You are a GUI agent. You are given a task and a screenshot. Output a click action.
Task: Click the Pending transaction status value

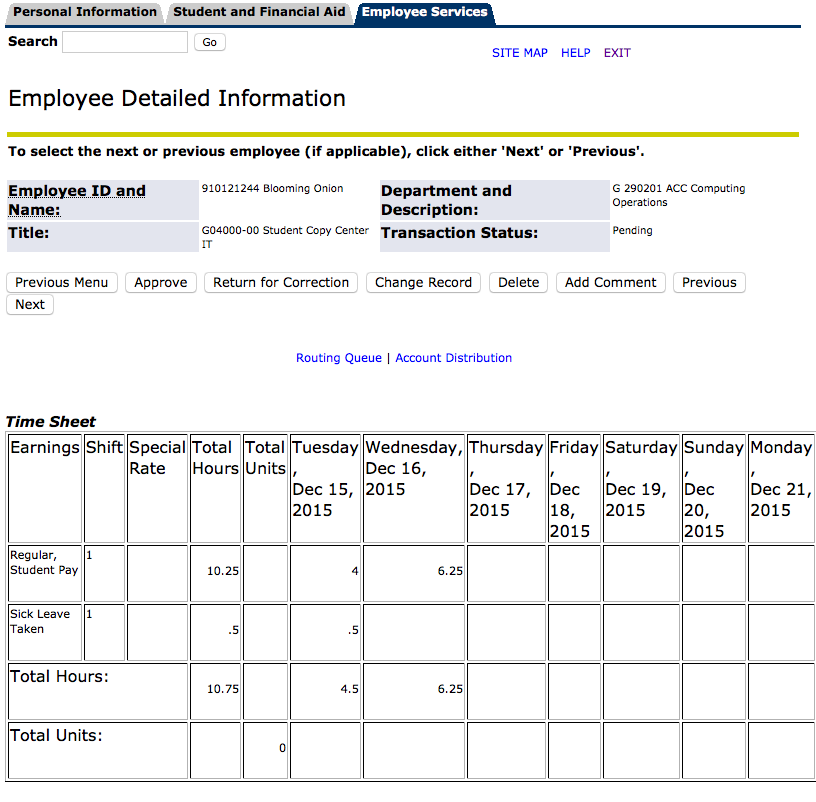632,231
